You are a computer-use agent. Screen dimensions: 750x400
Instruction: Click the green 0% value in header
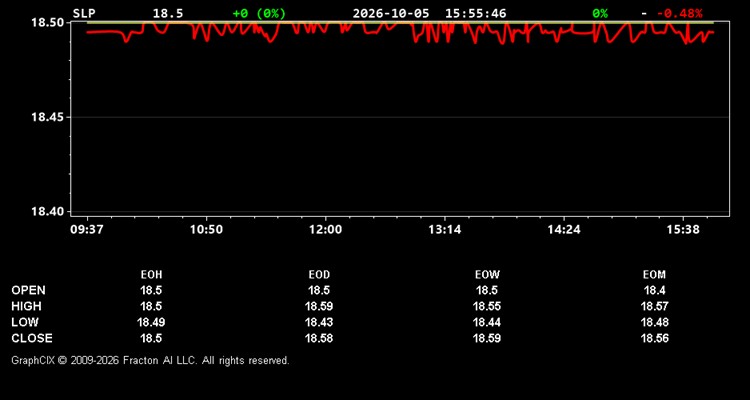click(x=600, y=13)
